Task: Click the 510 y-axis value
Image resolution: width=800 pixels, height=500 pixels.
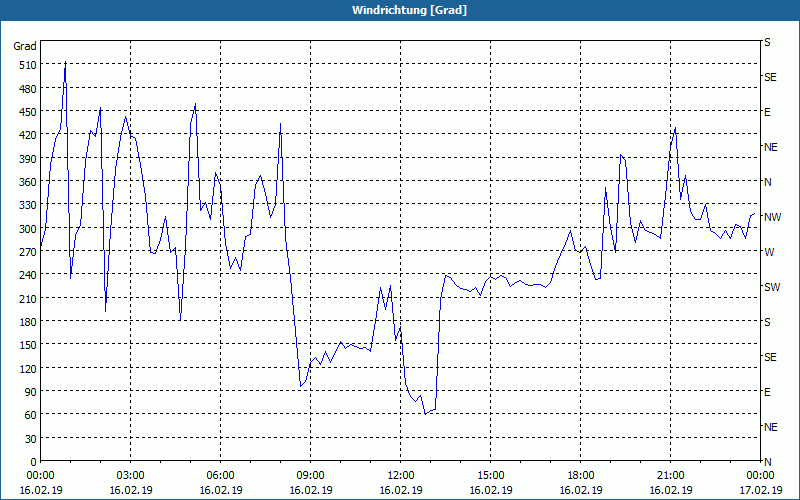Action: tap(27, 65)
